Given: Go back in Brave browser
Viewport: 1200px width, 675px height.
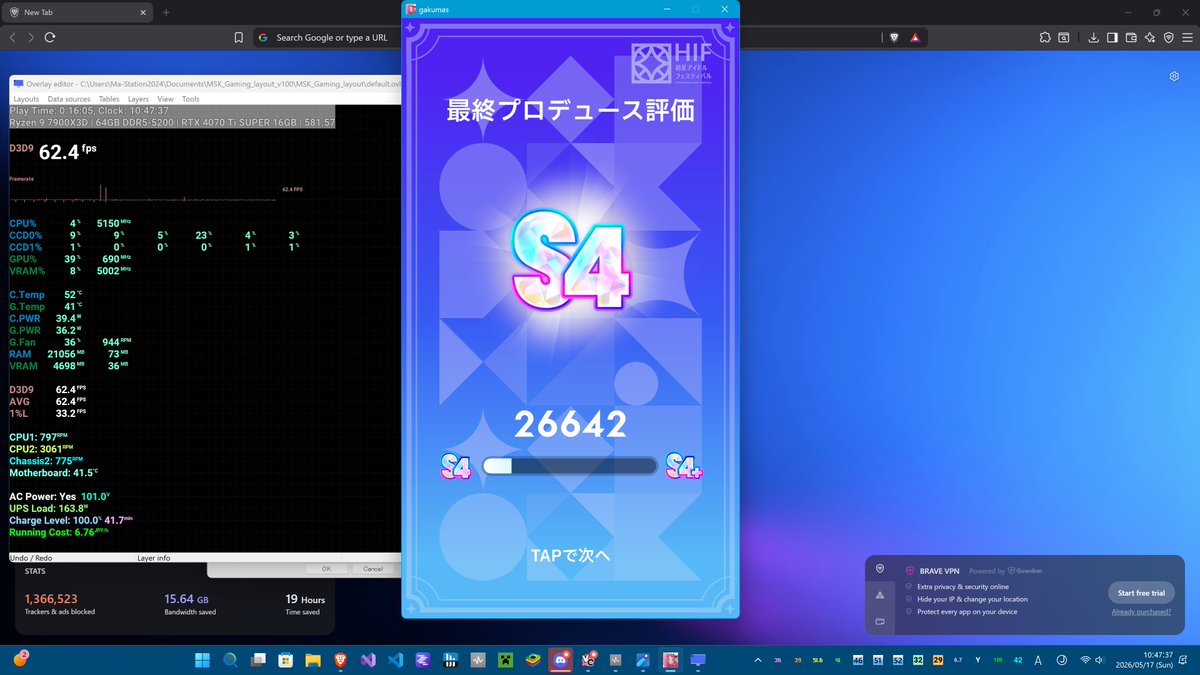Looking at the screenshot, I should 13,37.
